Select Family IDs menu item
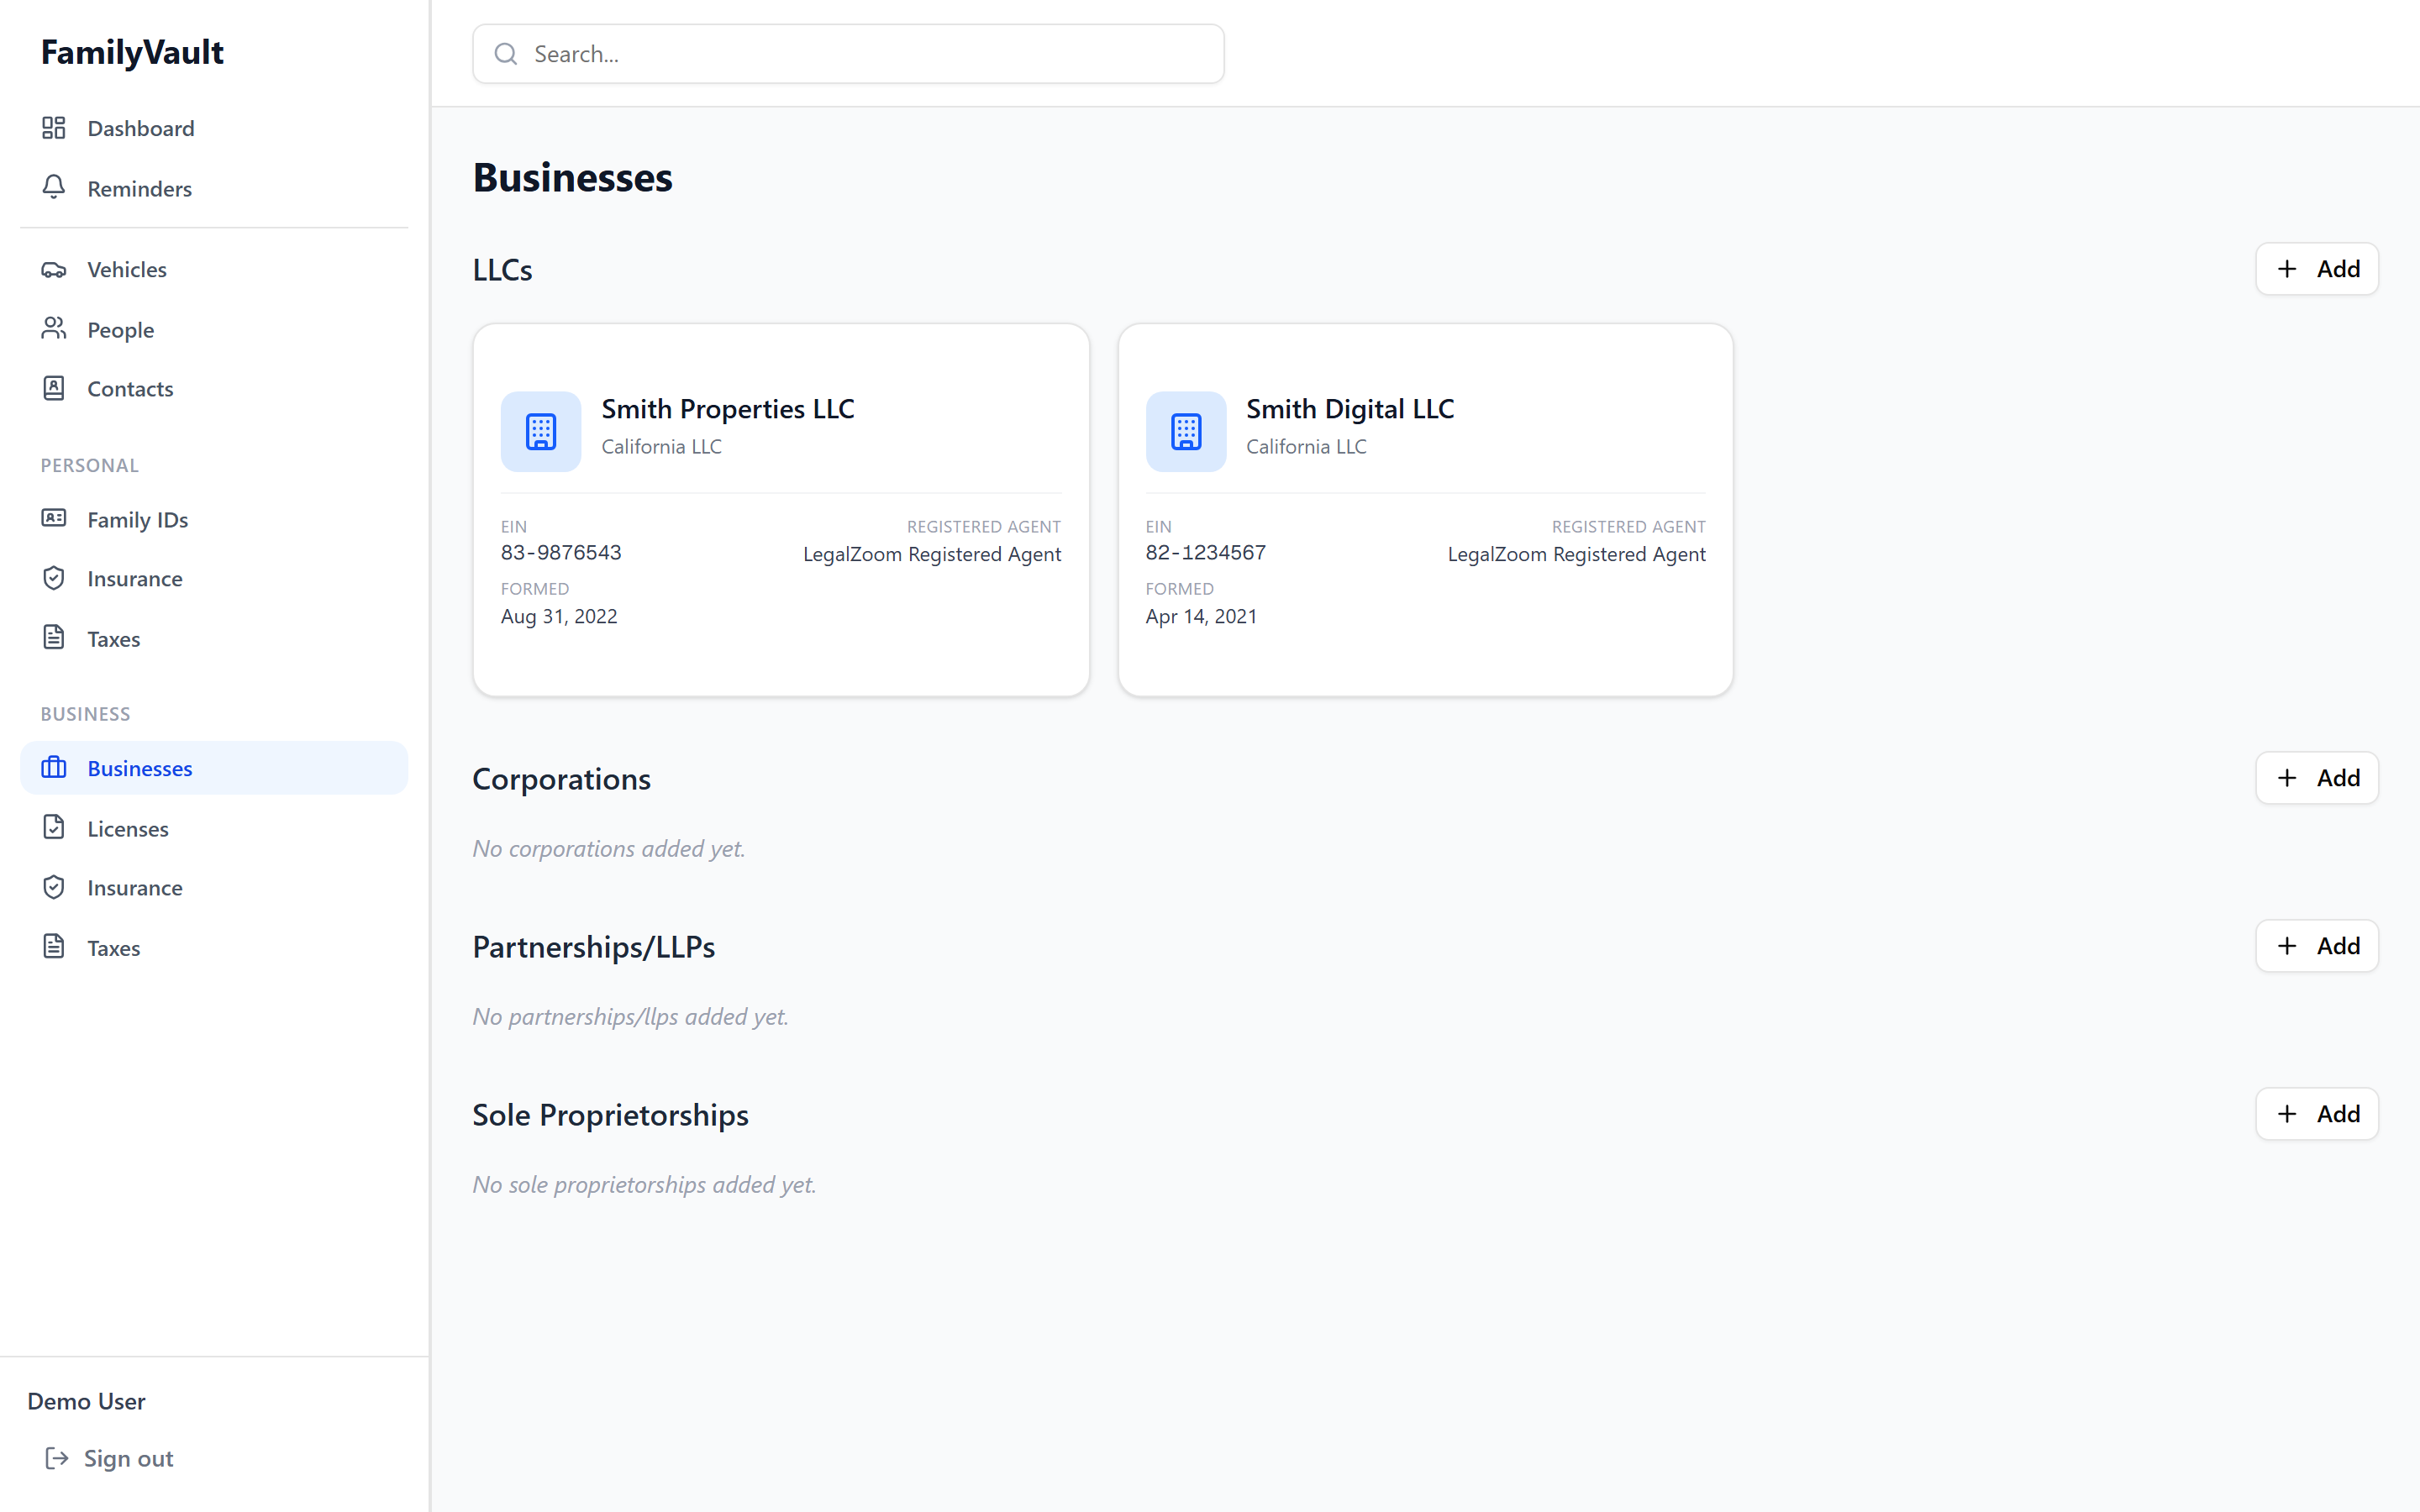This screenshot has width=2420, height=1512. (x=214, y=519)
